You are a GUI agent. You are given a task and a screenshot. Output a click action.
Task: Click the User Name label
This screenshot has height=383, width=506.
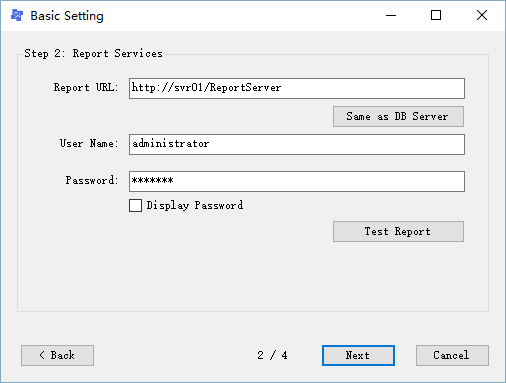click(89, 143)
